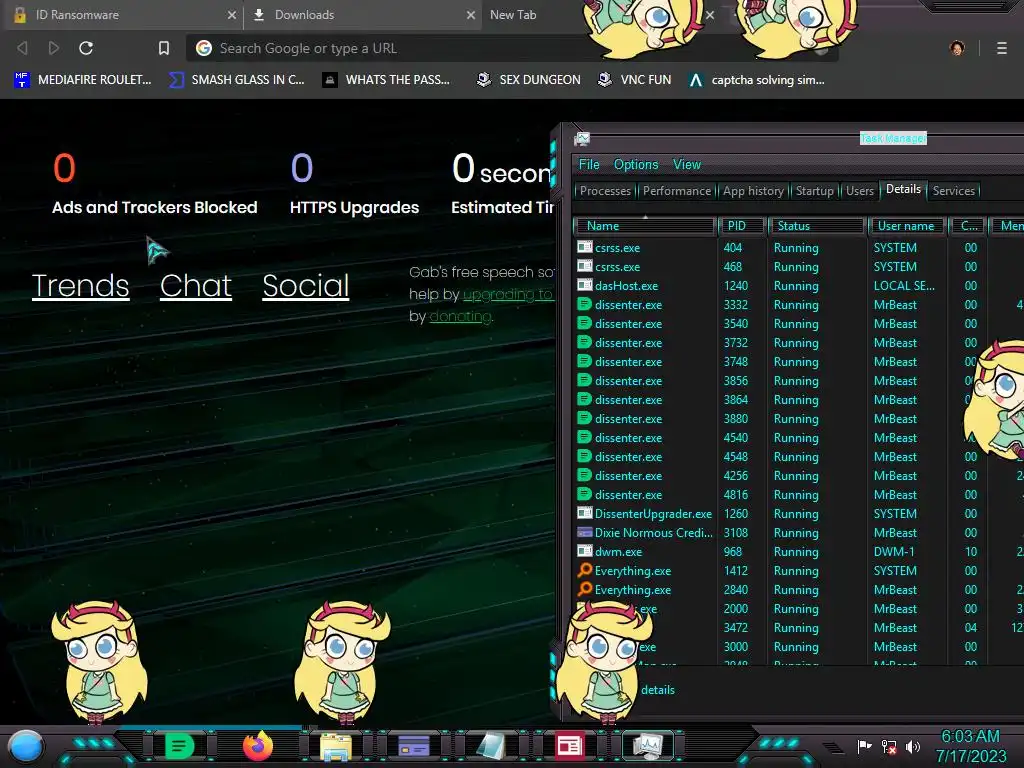
Task: Open the Social link
Action: (306, 286)
